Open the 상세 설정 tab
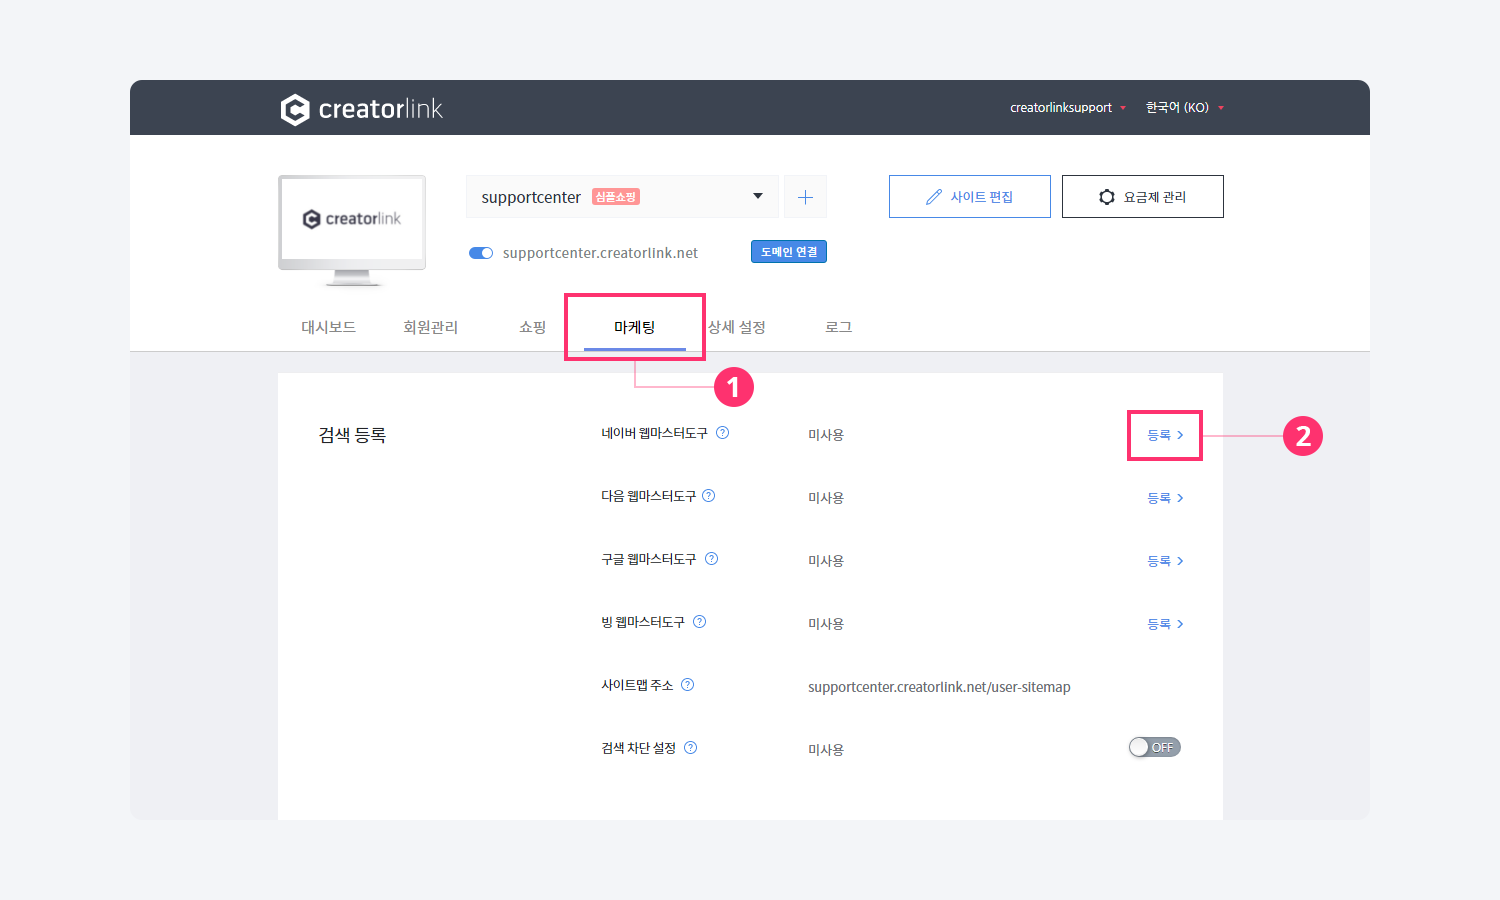Screen dimensions: 1500x900 [737, 327]
